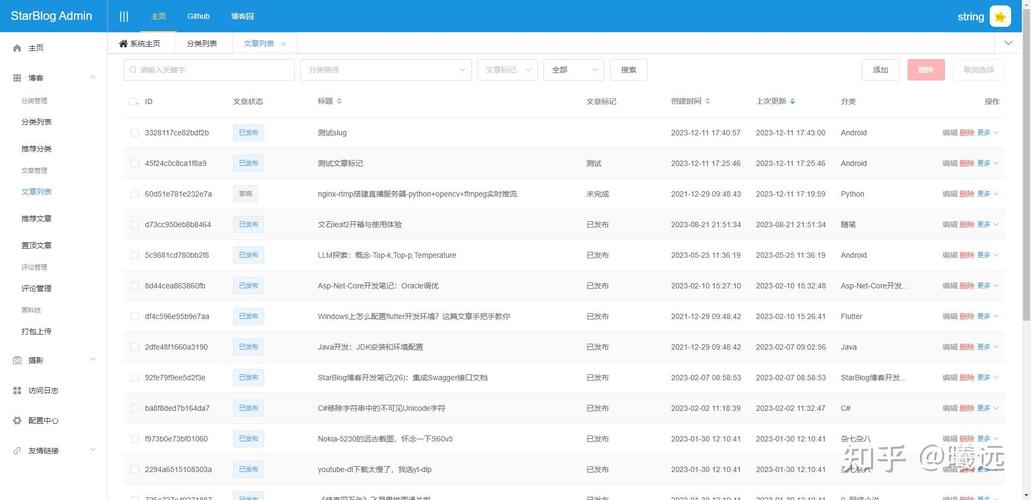Open the 文章标记 dropdown

coord(508,70)
